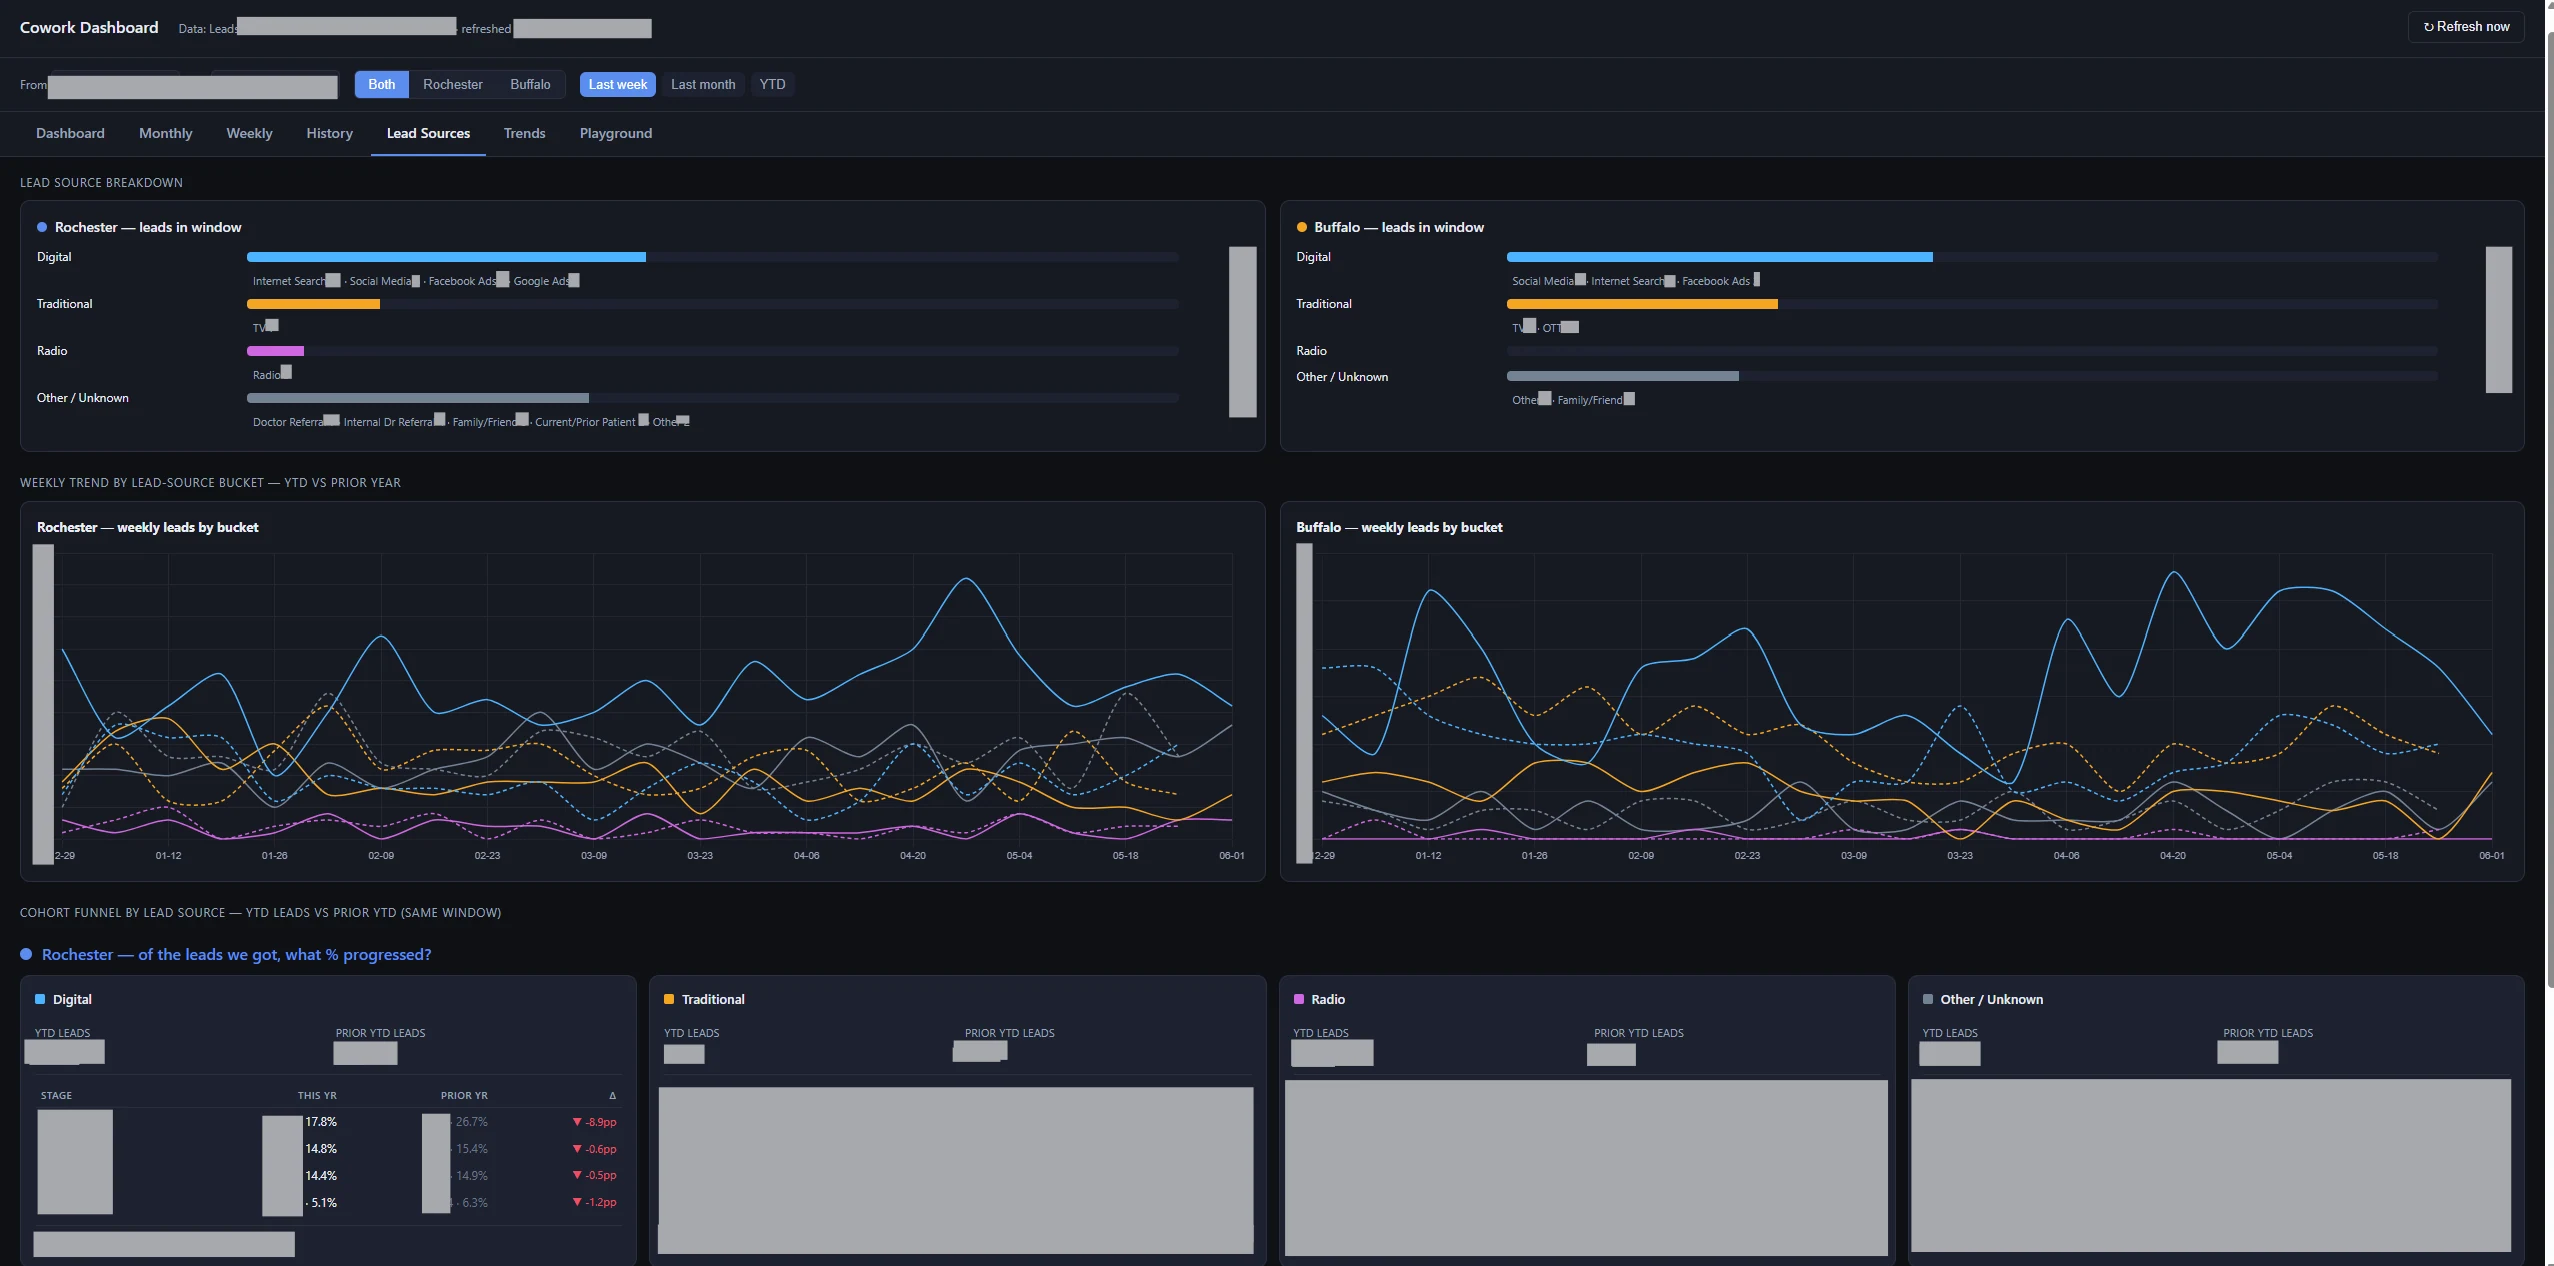Image resolution: width=2554 pixels, height=1266 pixels.
Task: Switch location filter to Rochester
Action: click(452, 85)
